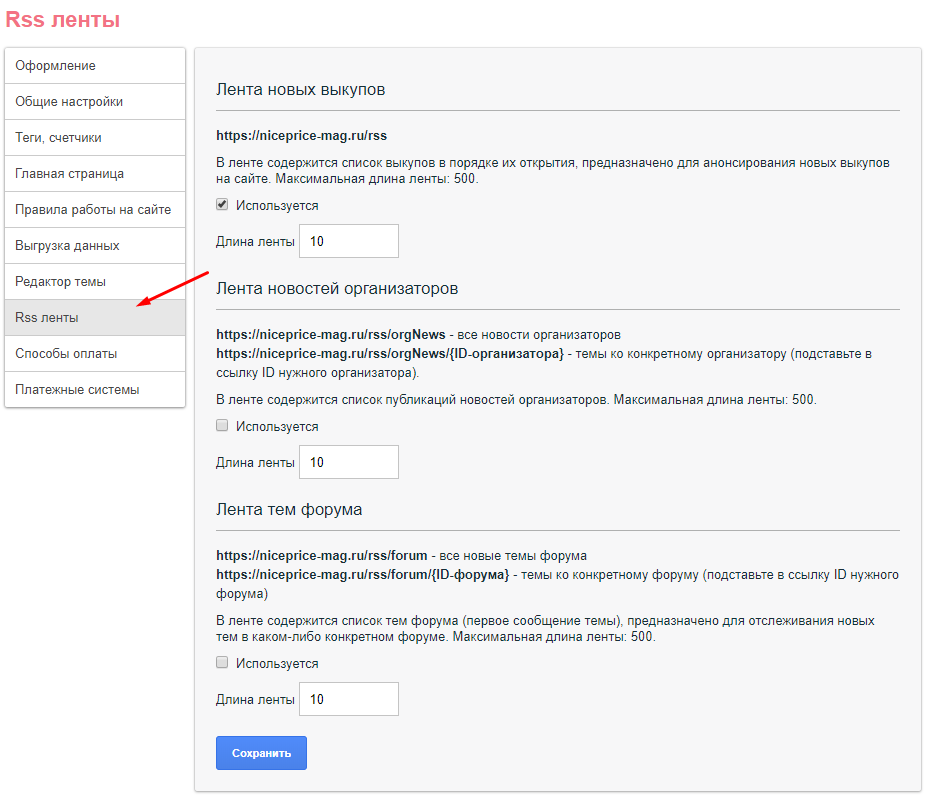Open Правила работы на сайте
932x809 pixels.
[95, 210]
